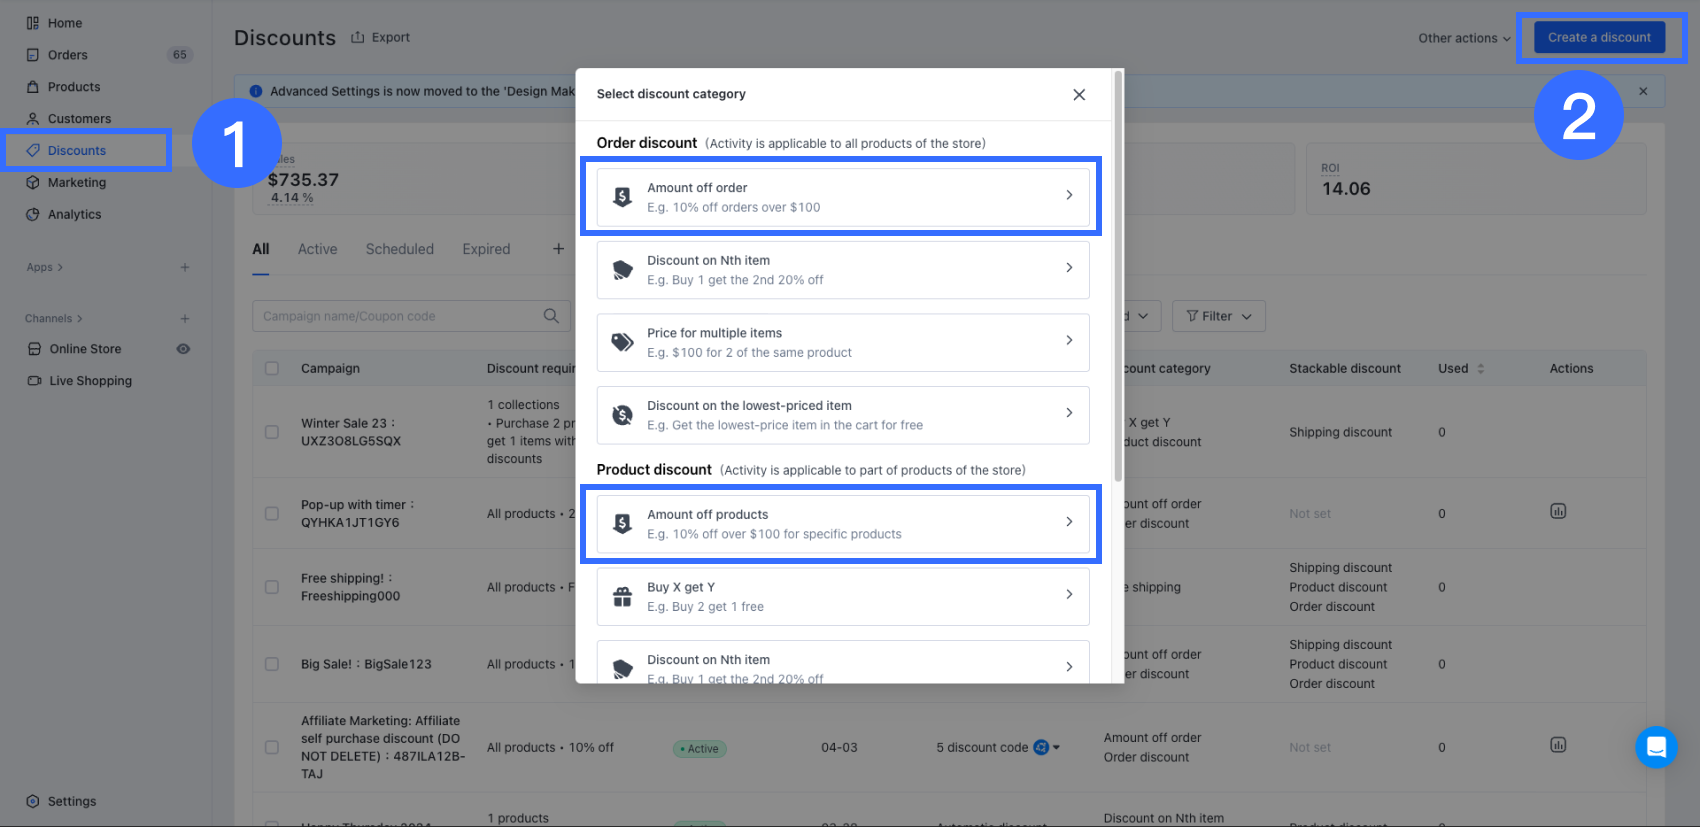The width and height of the screenshot is (1700, 827).
Task: Open Settings gear in sidebar
Action: (x=33, y=801)
